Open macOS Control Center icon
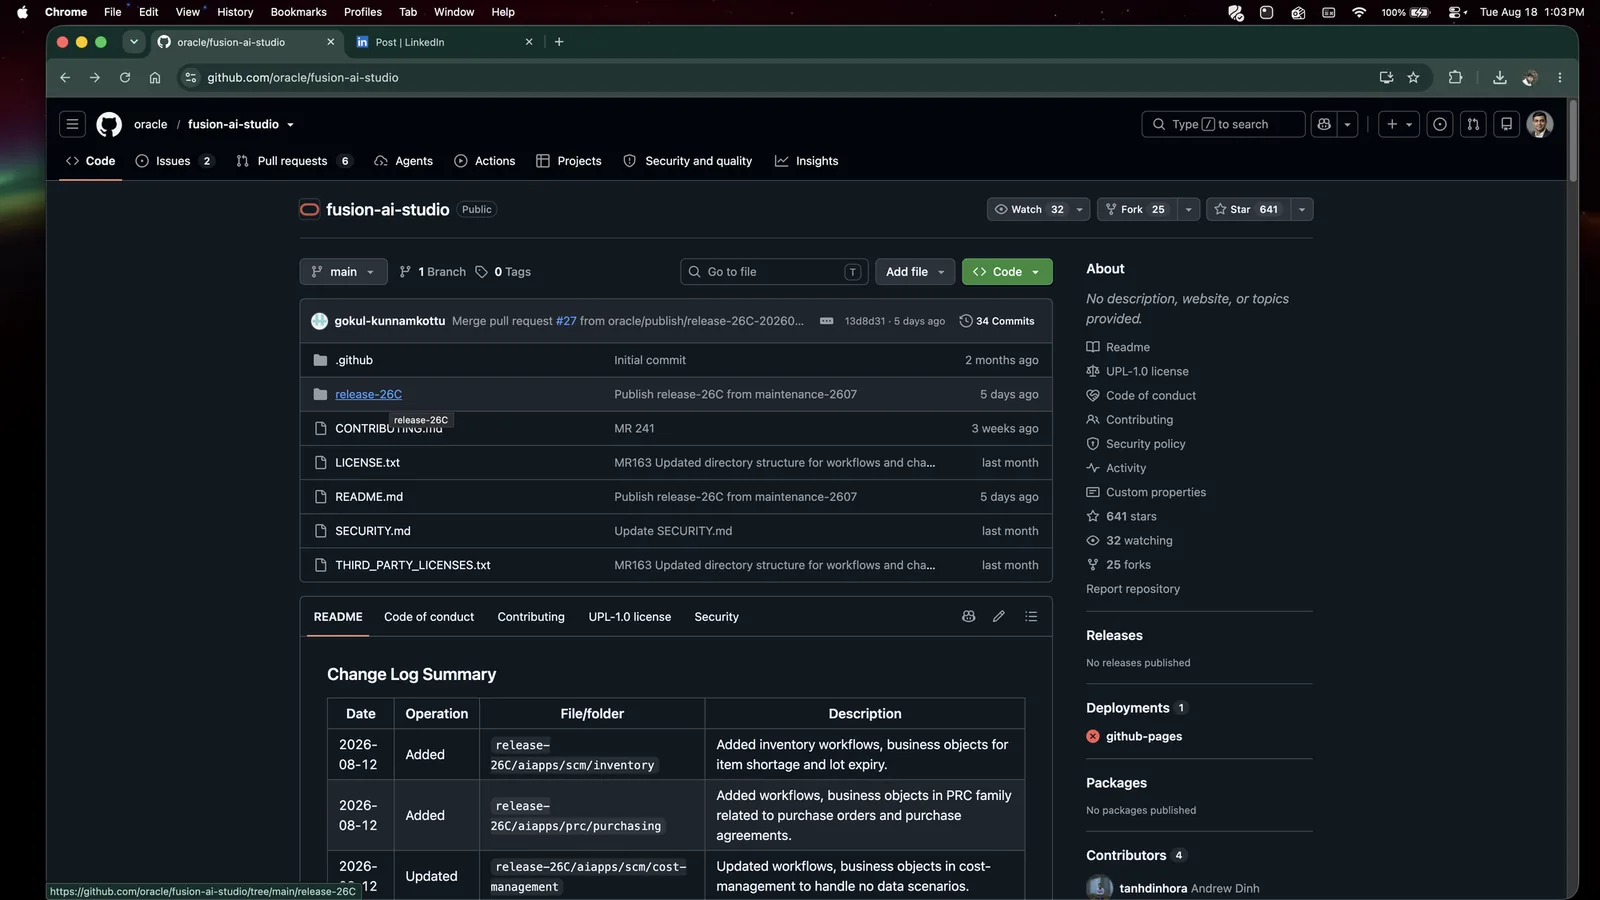Image resolution: width=1600 pixels, height=900 pixels. [x=1457, y=12]
